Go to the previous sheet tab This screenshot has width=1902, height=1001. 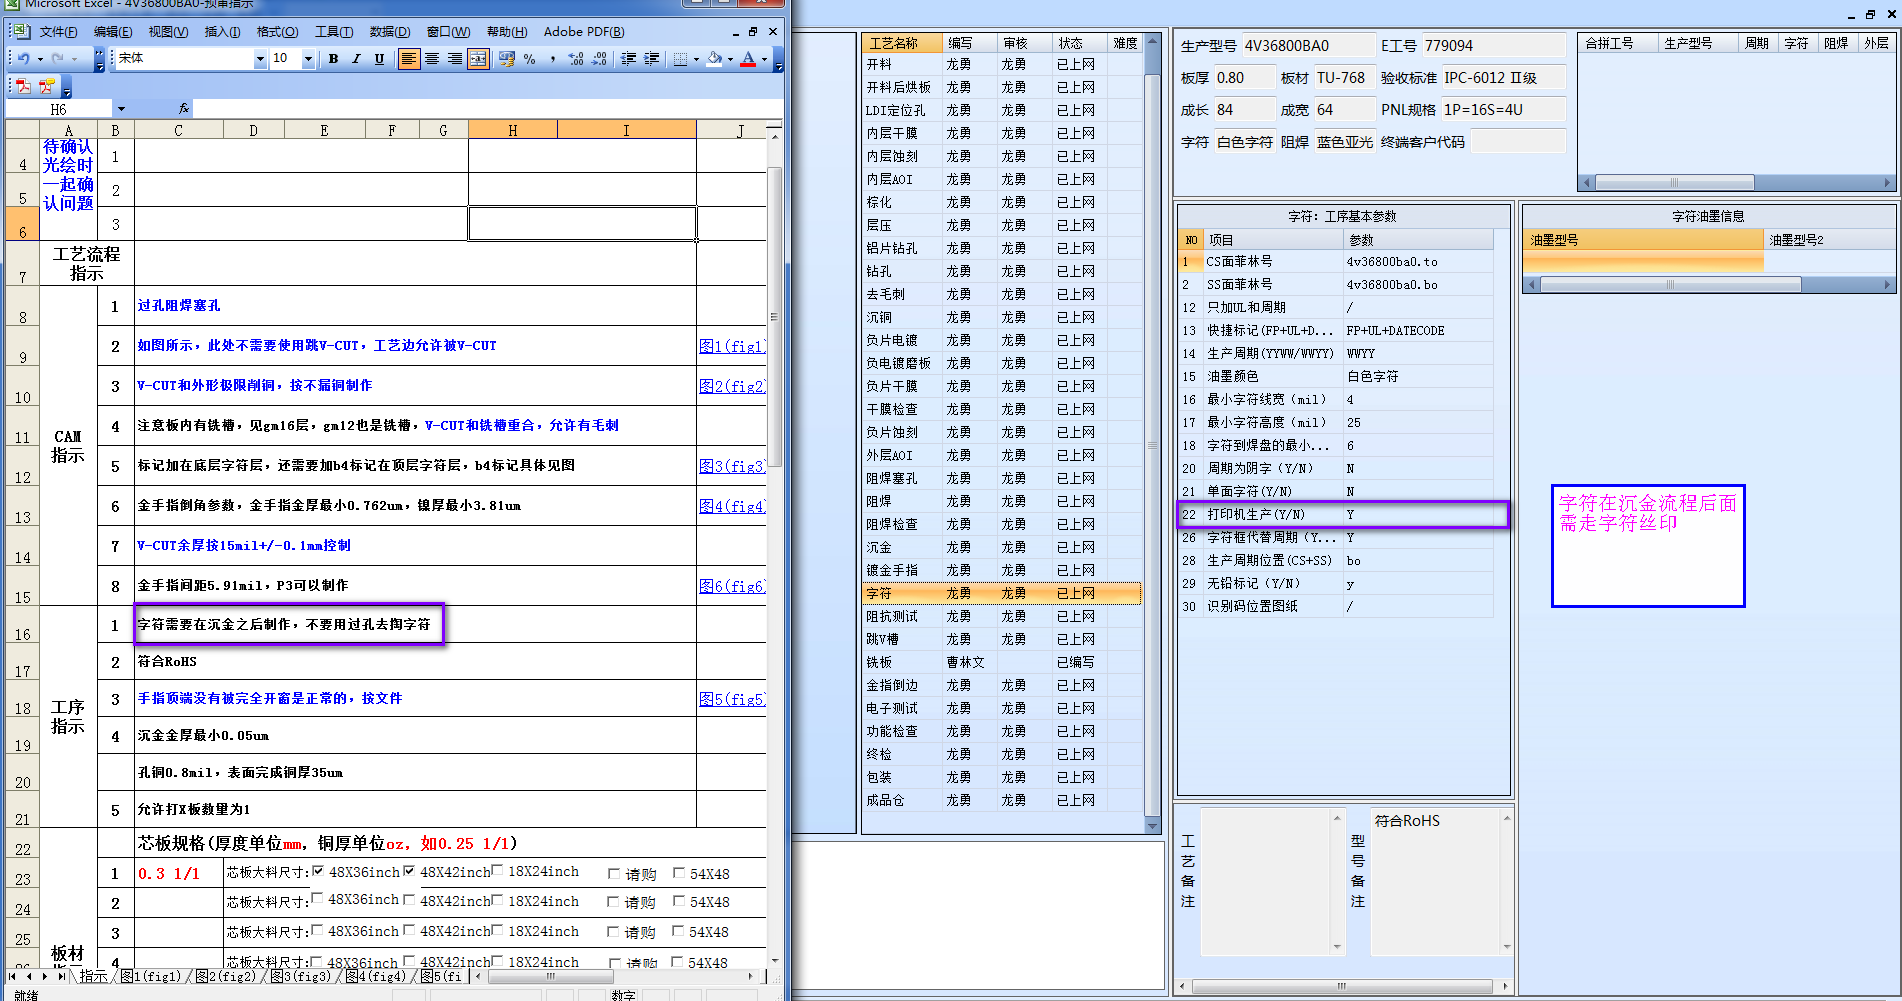point(29,976)
